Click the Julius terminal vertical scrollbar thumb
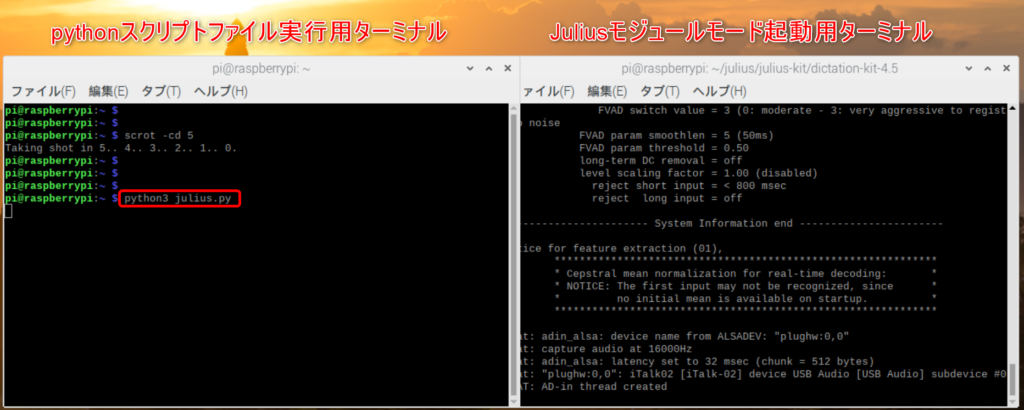The image size is (1024, 410). (1013, 381)
